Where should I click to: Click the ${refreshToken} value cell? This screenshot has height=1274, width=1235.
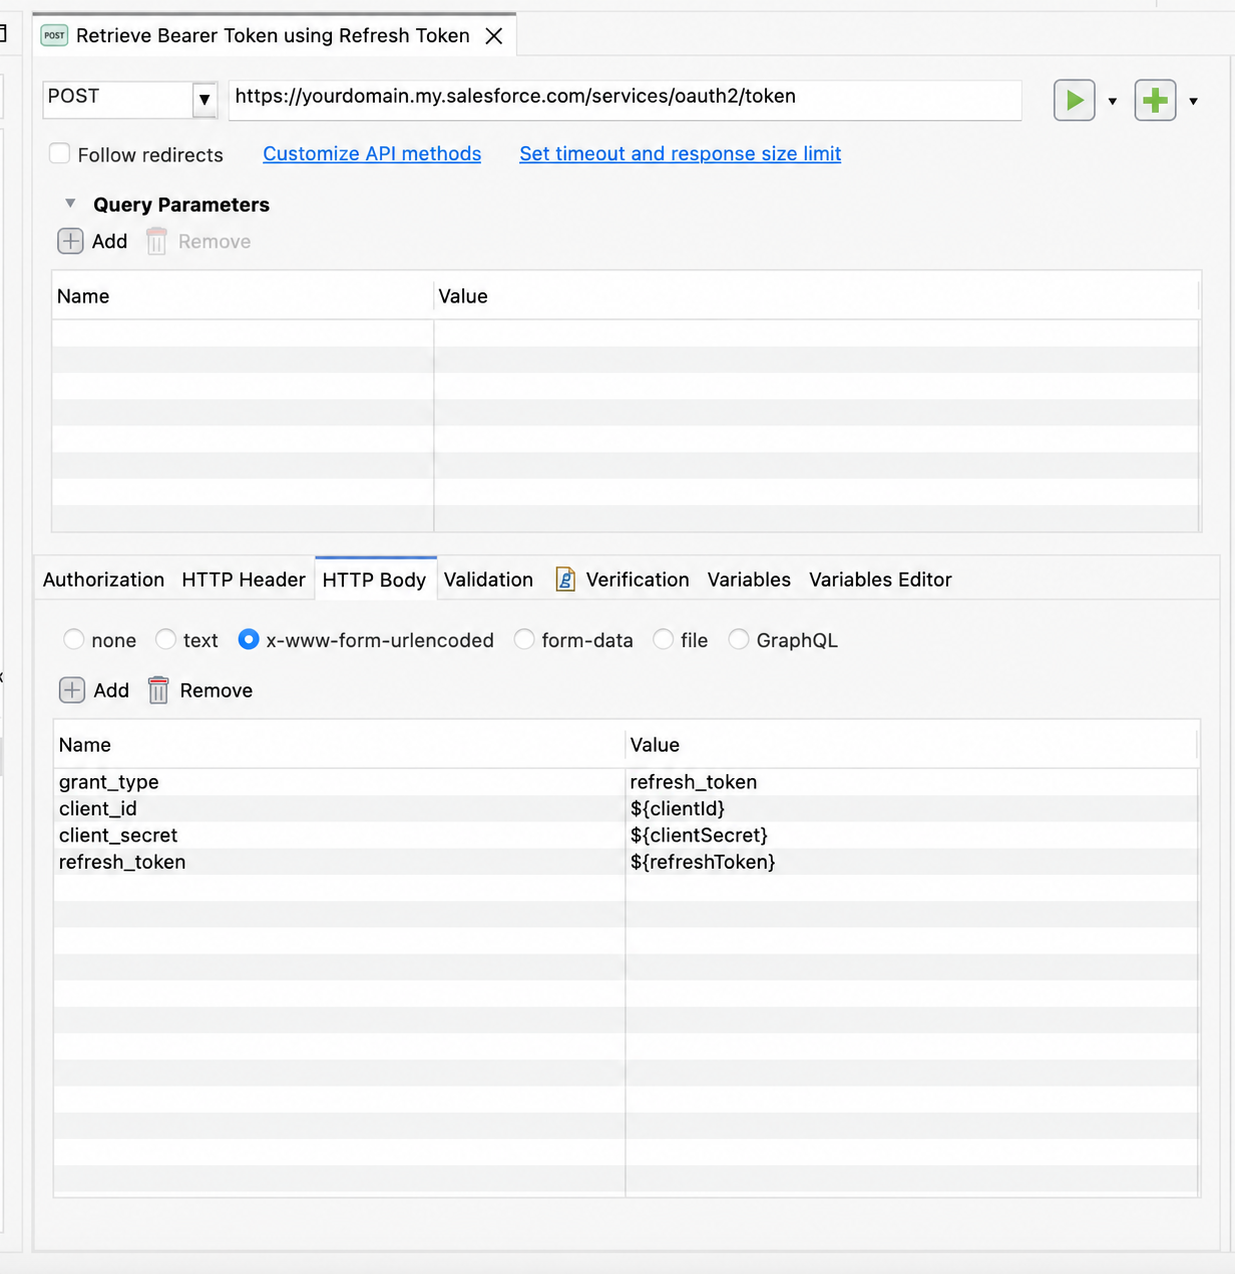[x=912, y=862]
